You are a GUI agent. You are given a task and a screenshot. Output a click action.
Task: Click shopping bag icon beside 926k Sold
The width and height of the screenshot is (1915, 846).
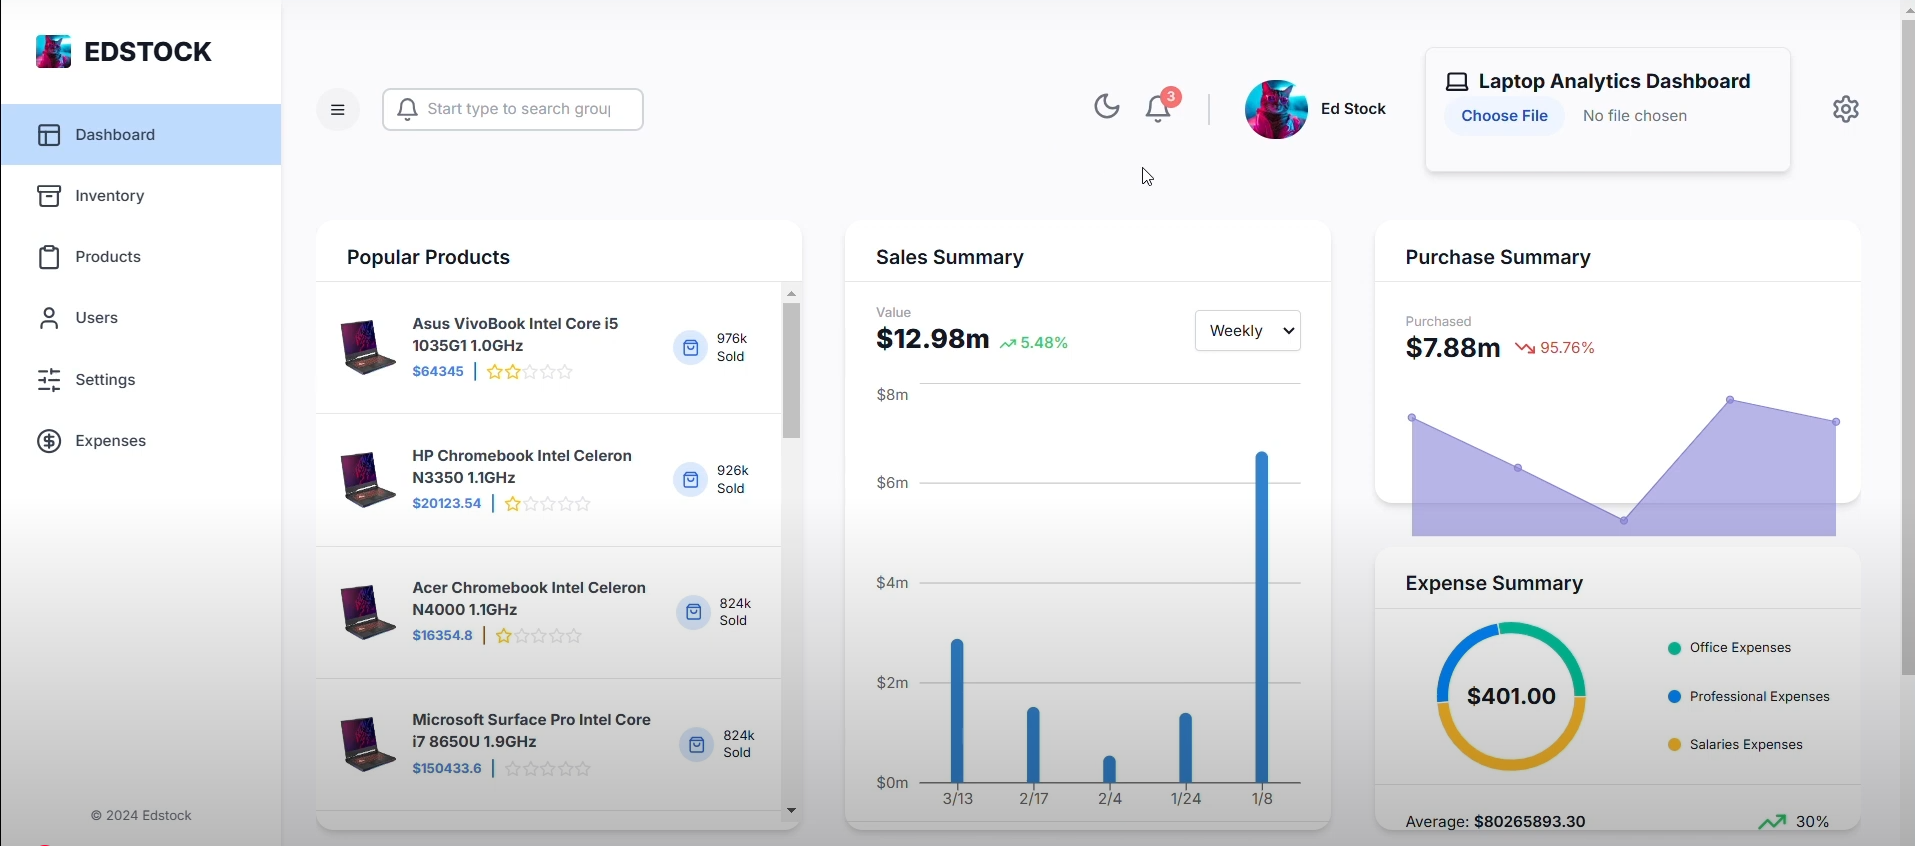click(x=690, y=480)
